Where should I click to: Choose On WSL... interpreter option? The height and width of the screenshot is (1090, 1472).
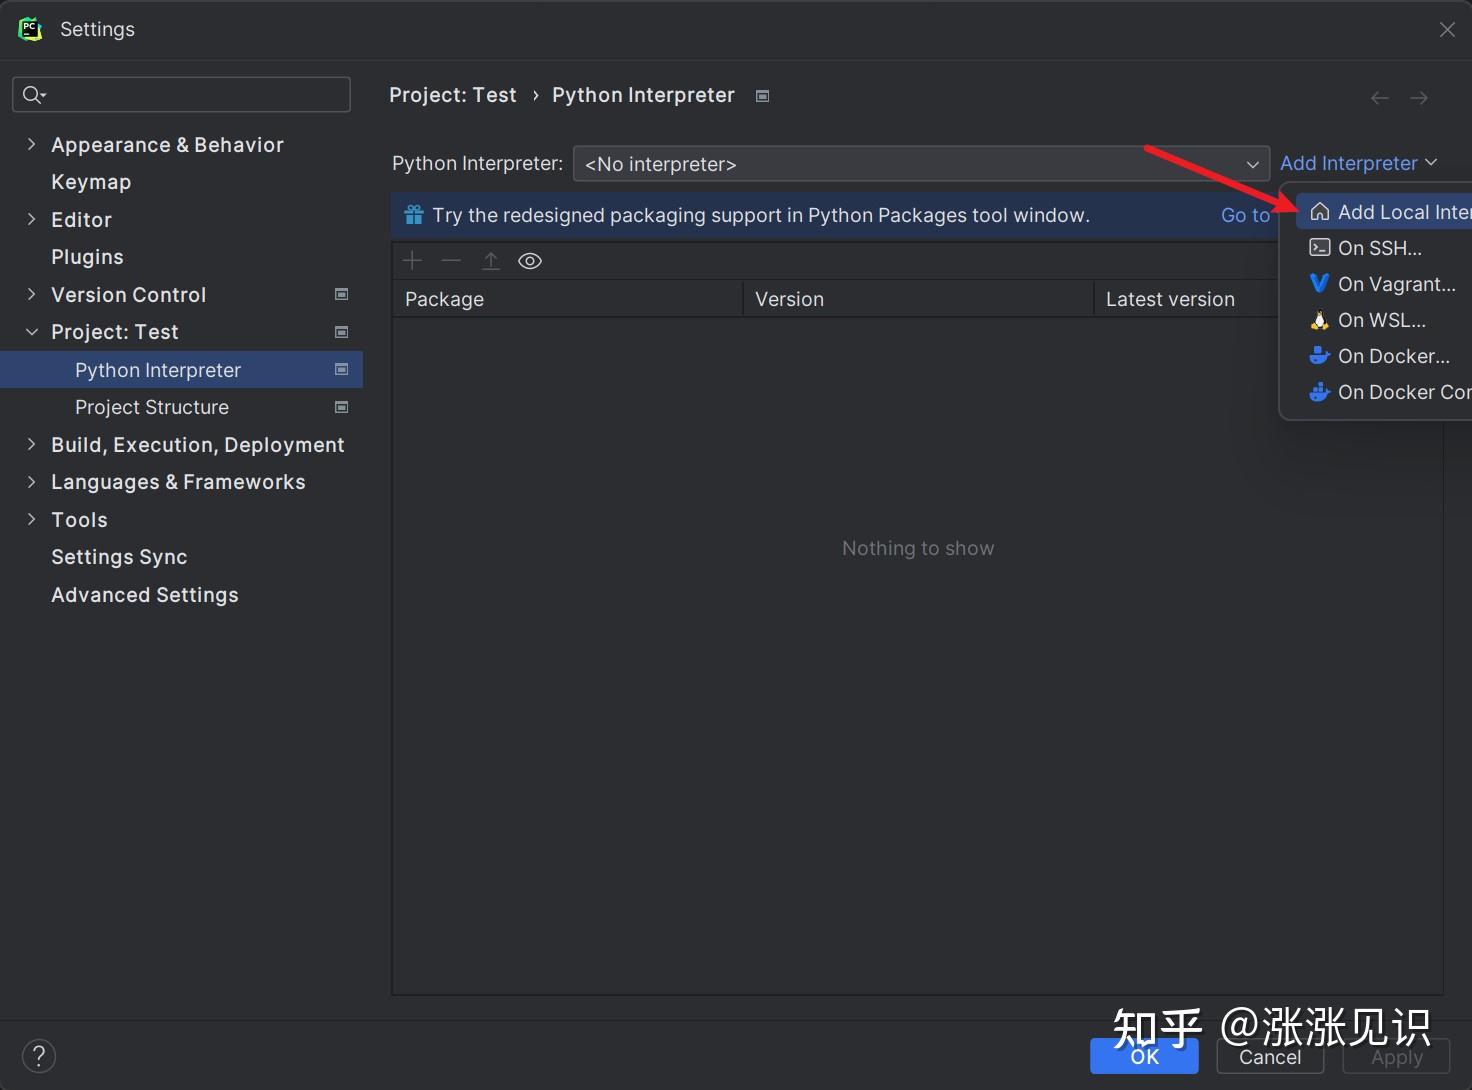pos(1384,320)
